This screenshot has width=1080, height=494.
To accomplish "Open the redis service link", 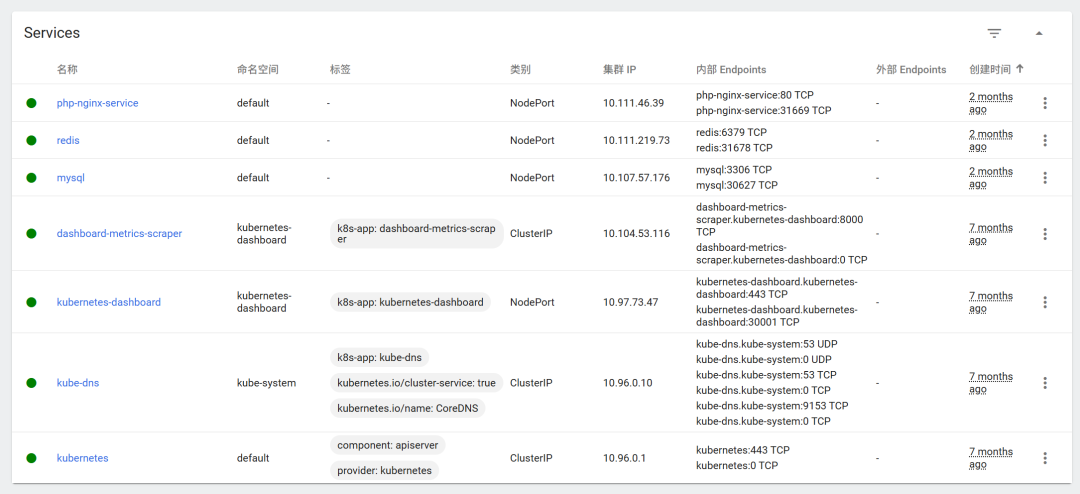I will click(68, 141).
